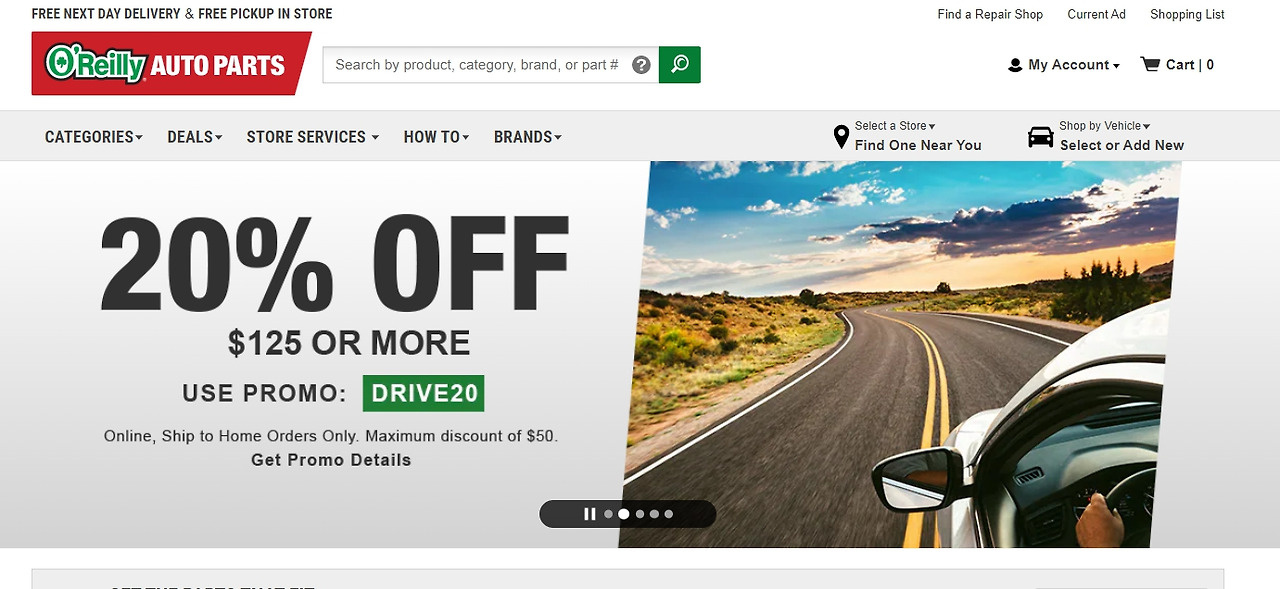Click the green search magnifier button

coord(680,64)
